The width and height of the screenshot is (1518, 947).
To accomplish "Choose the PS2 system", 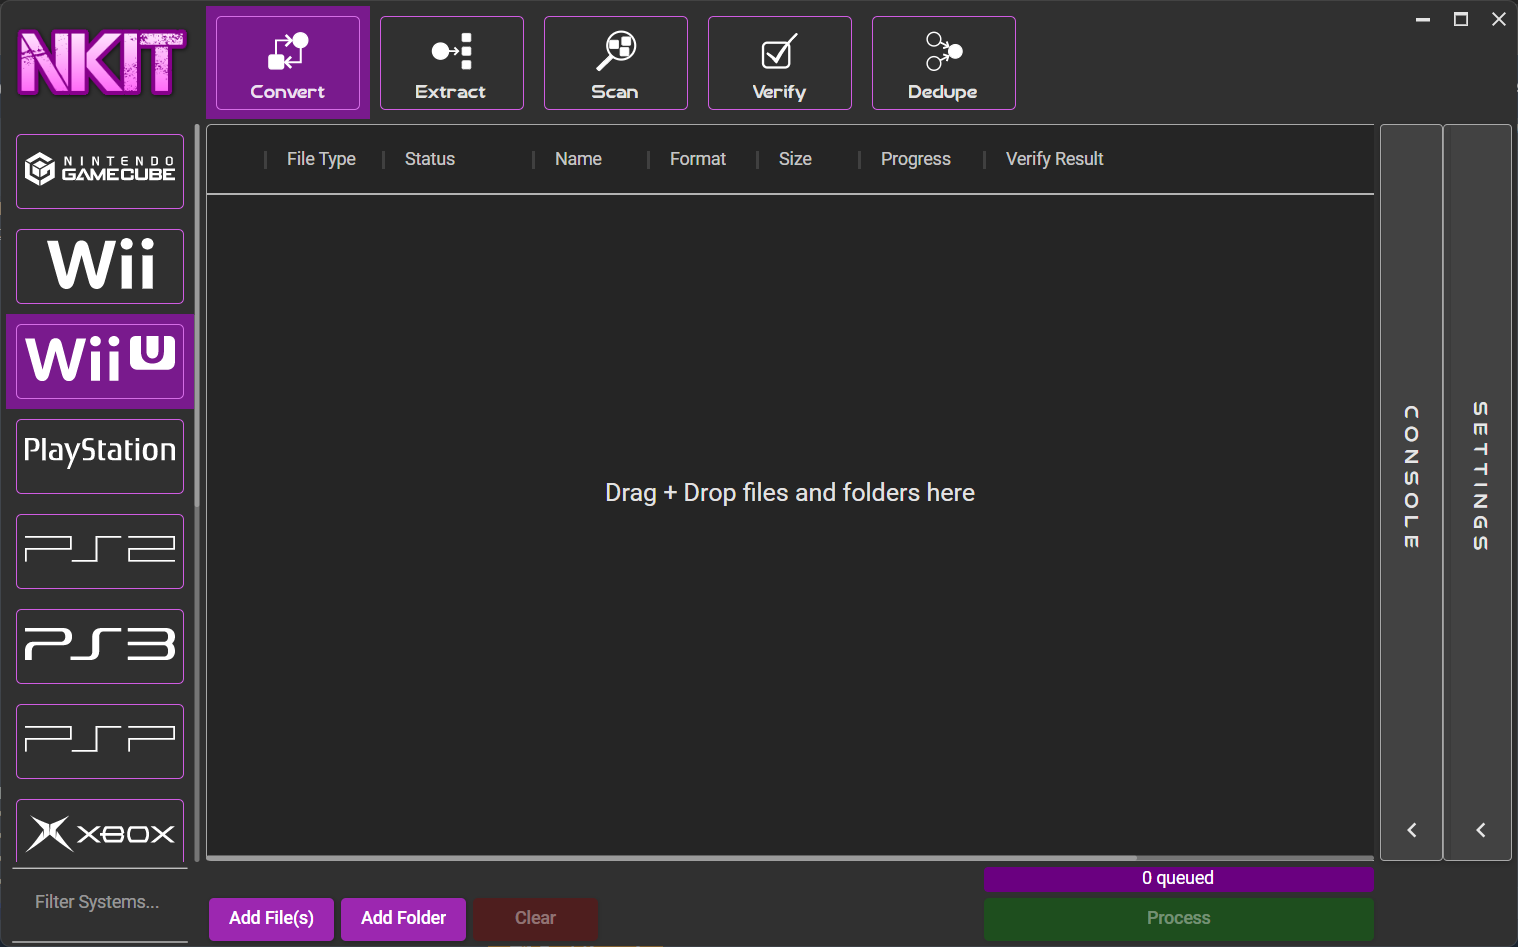I will (x=100, y=551).
